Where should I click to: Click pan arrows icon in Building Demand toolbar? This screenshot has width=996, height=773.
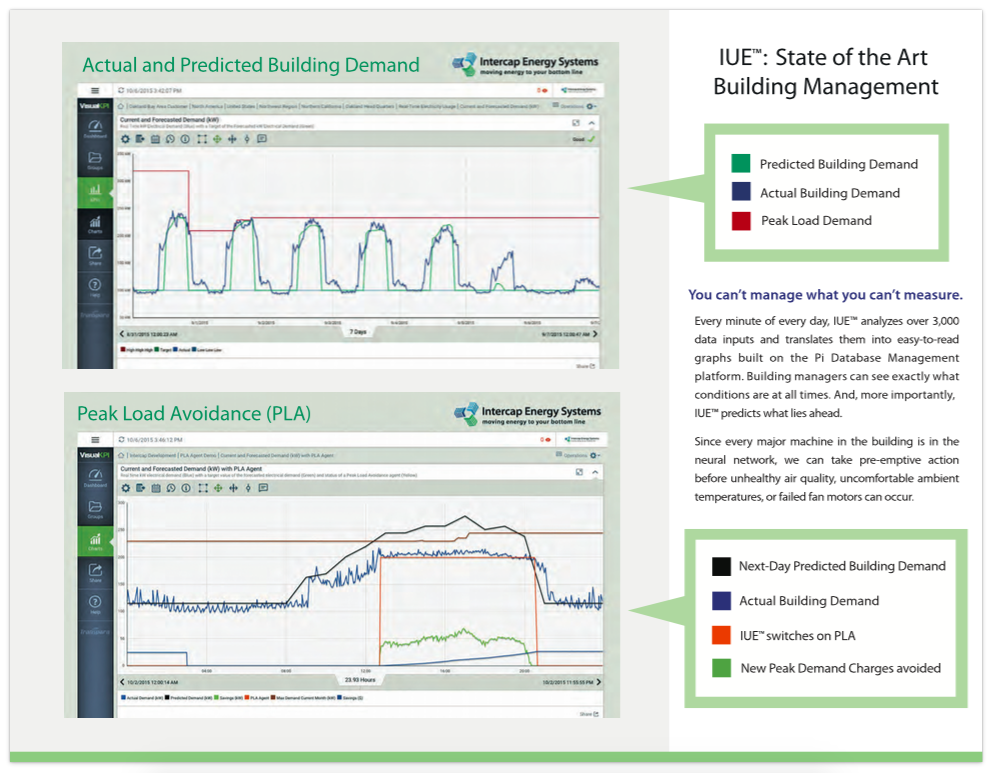[232, 139]
